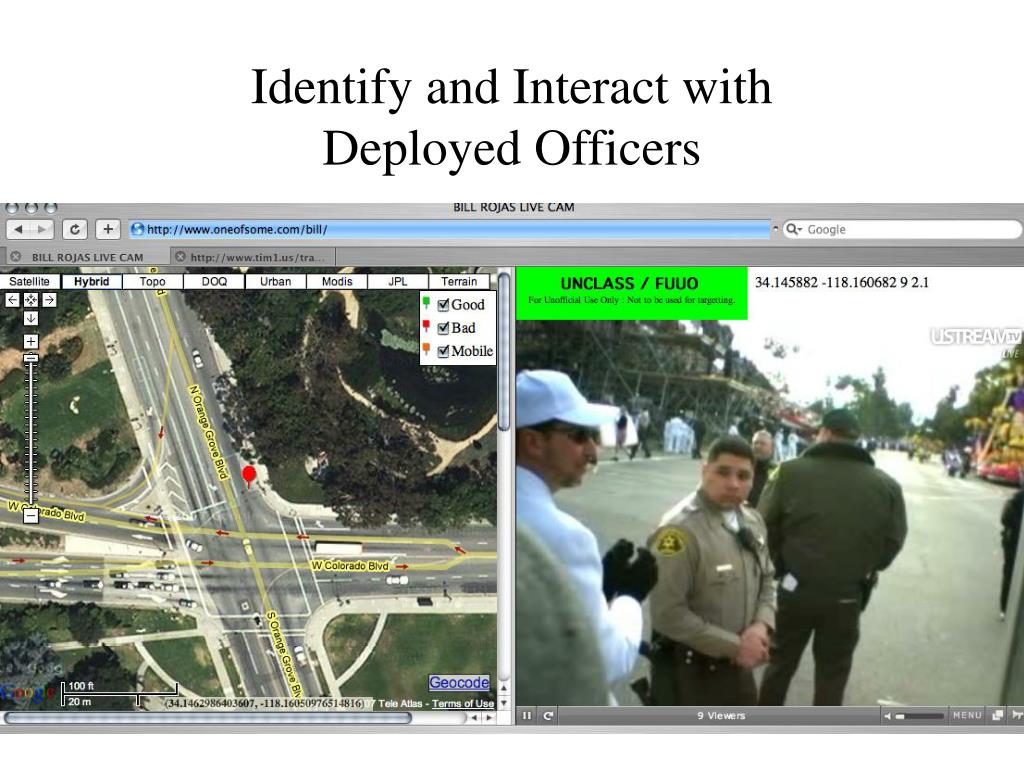Reload the Ustream video stream
The width and height of the screenshot is (1024, 768).
(549, 716)
